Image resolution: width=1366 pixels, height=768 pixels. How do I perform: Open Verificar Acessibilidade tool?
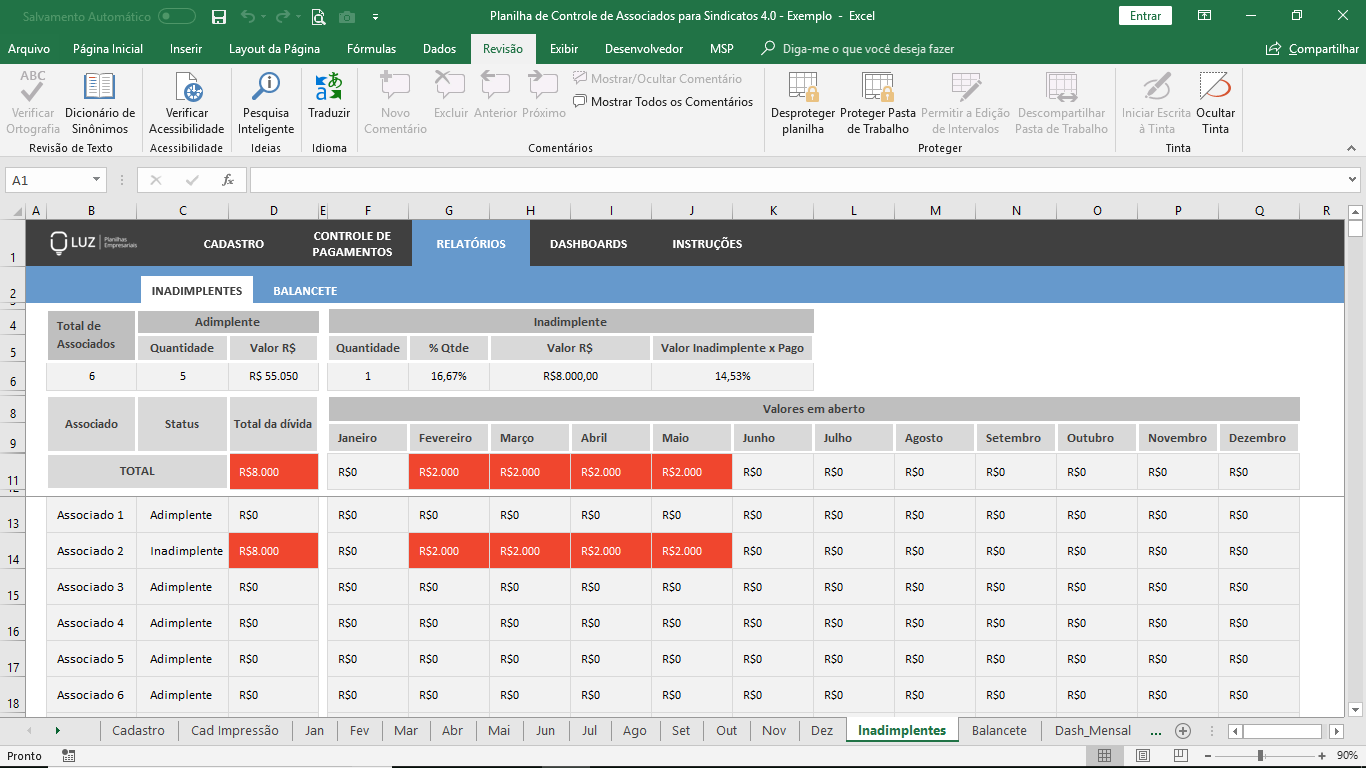click(x=187, y=88)
